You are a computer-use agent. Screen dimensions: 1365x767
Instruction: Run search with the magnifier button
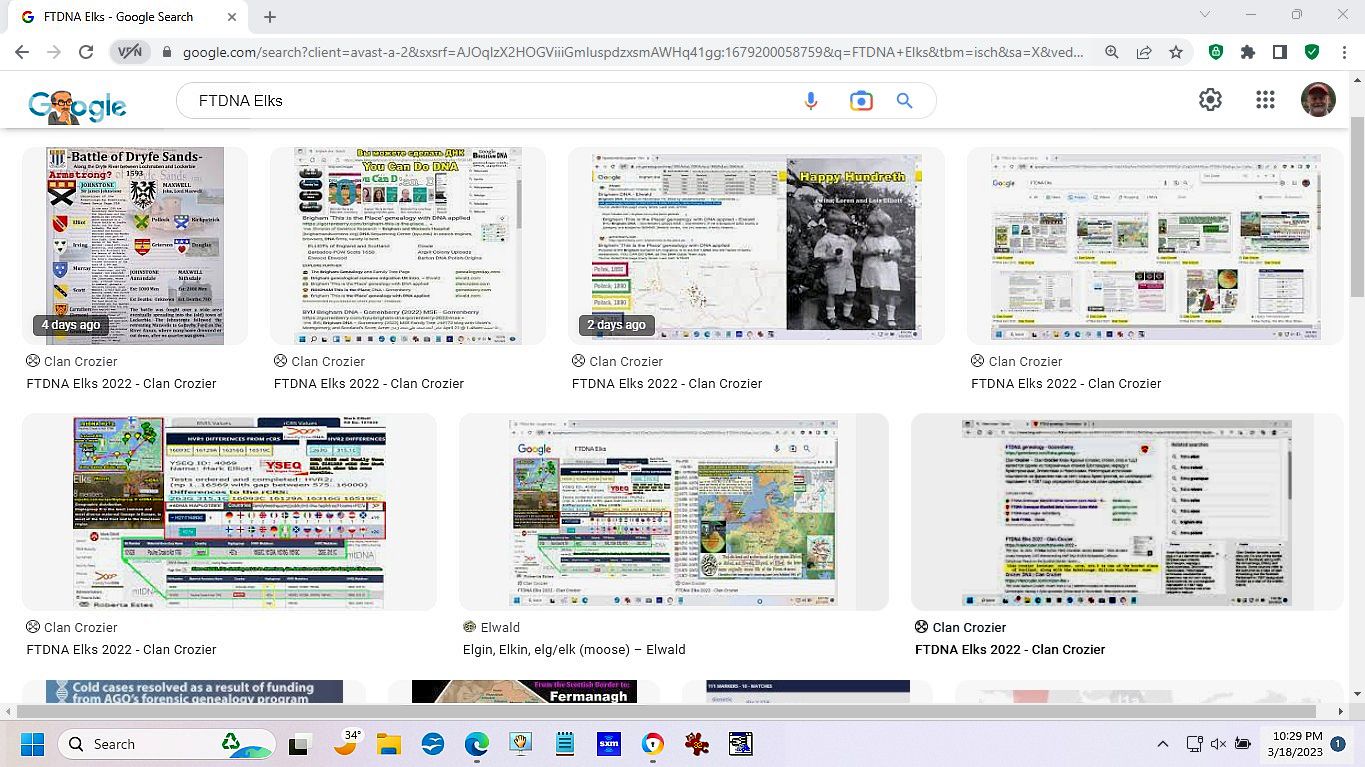(x=905, y=101)
